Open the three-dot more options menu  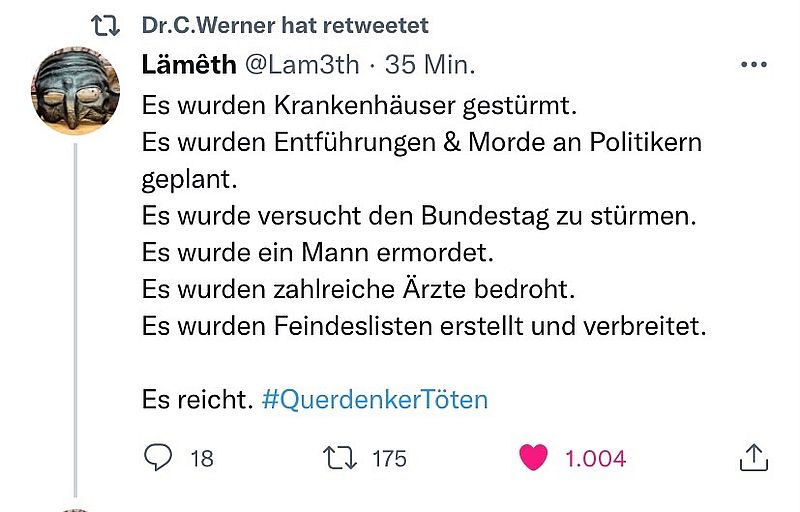pos(752,65)
